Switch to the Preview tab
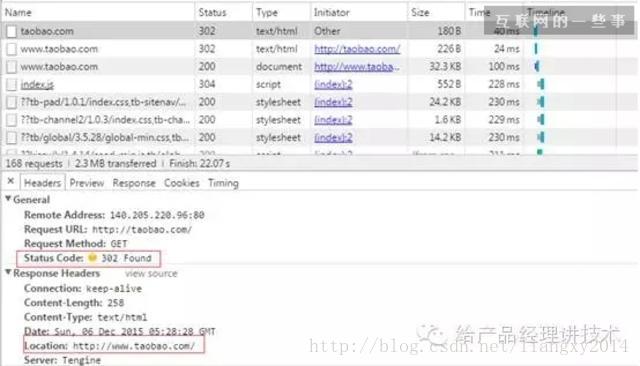Image resolution: width=640 pixels, height=366 pixels. click(87, 183)
